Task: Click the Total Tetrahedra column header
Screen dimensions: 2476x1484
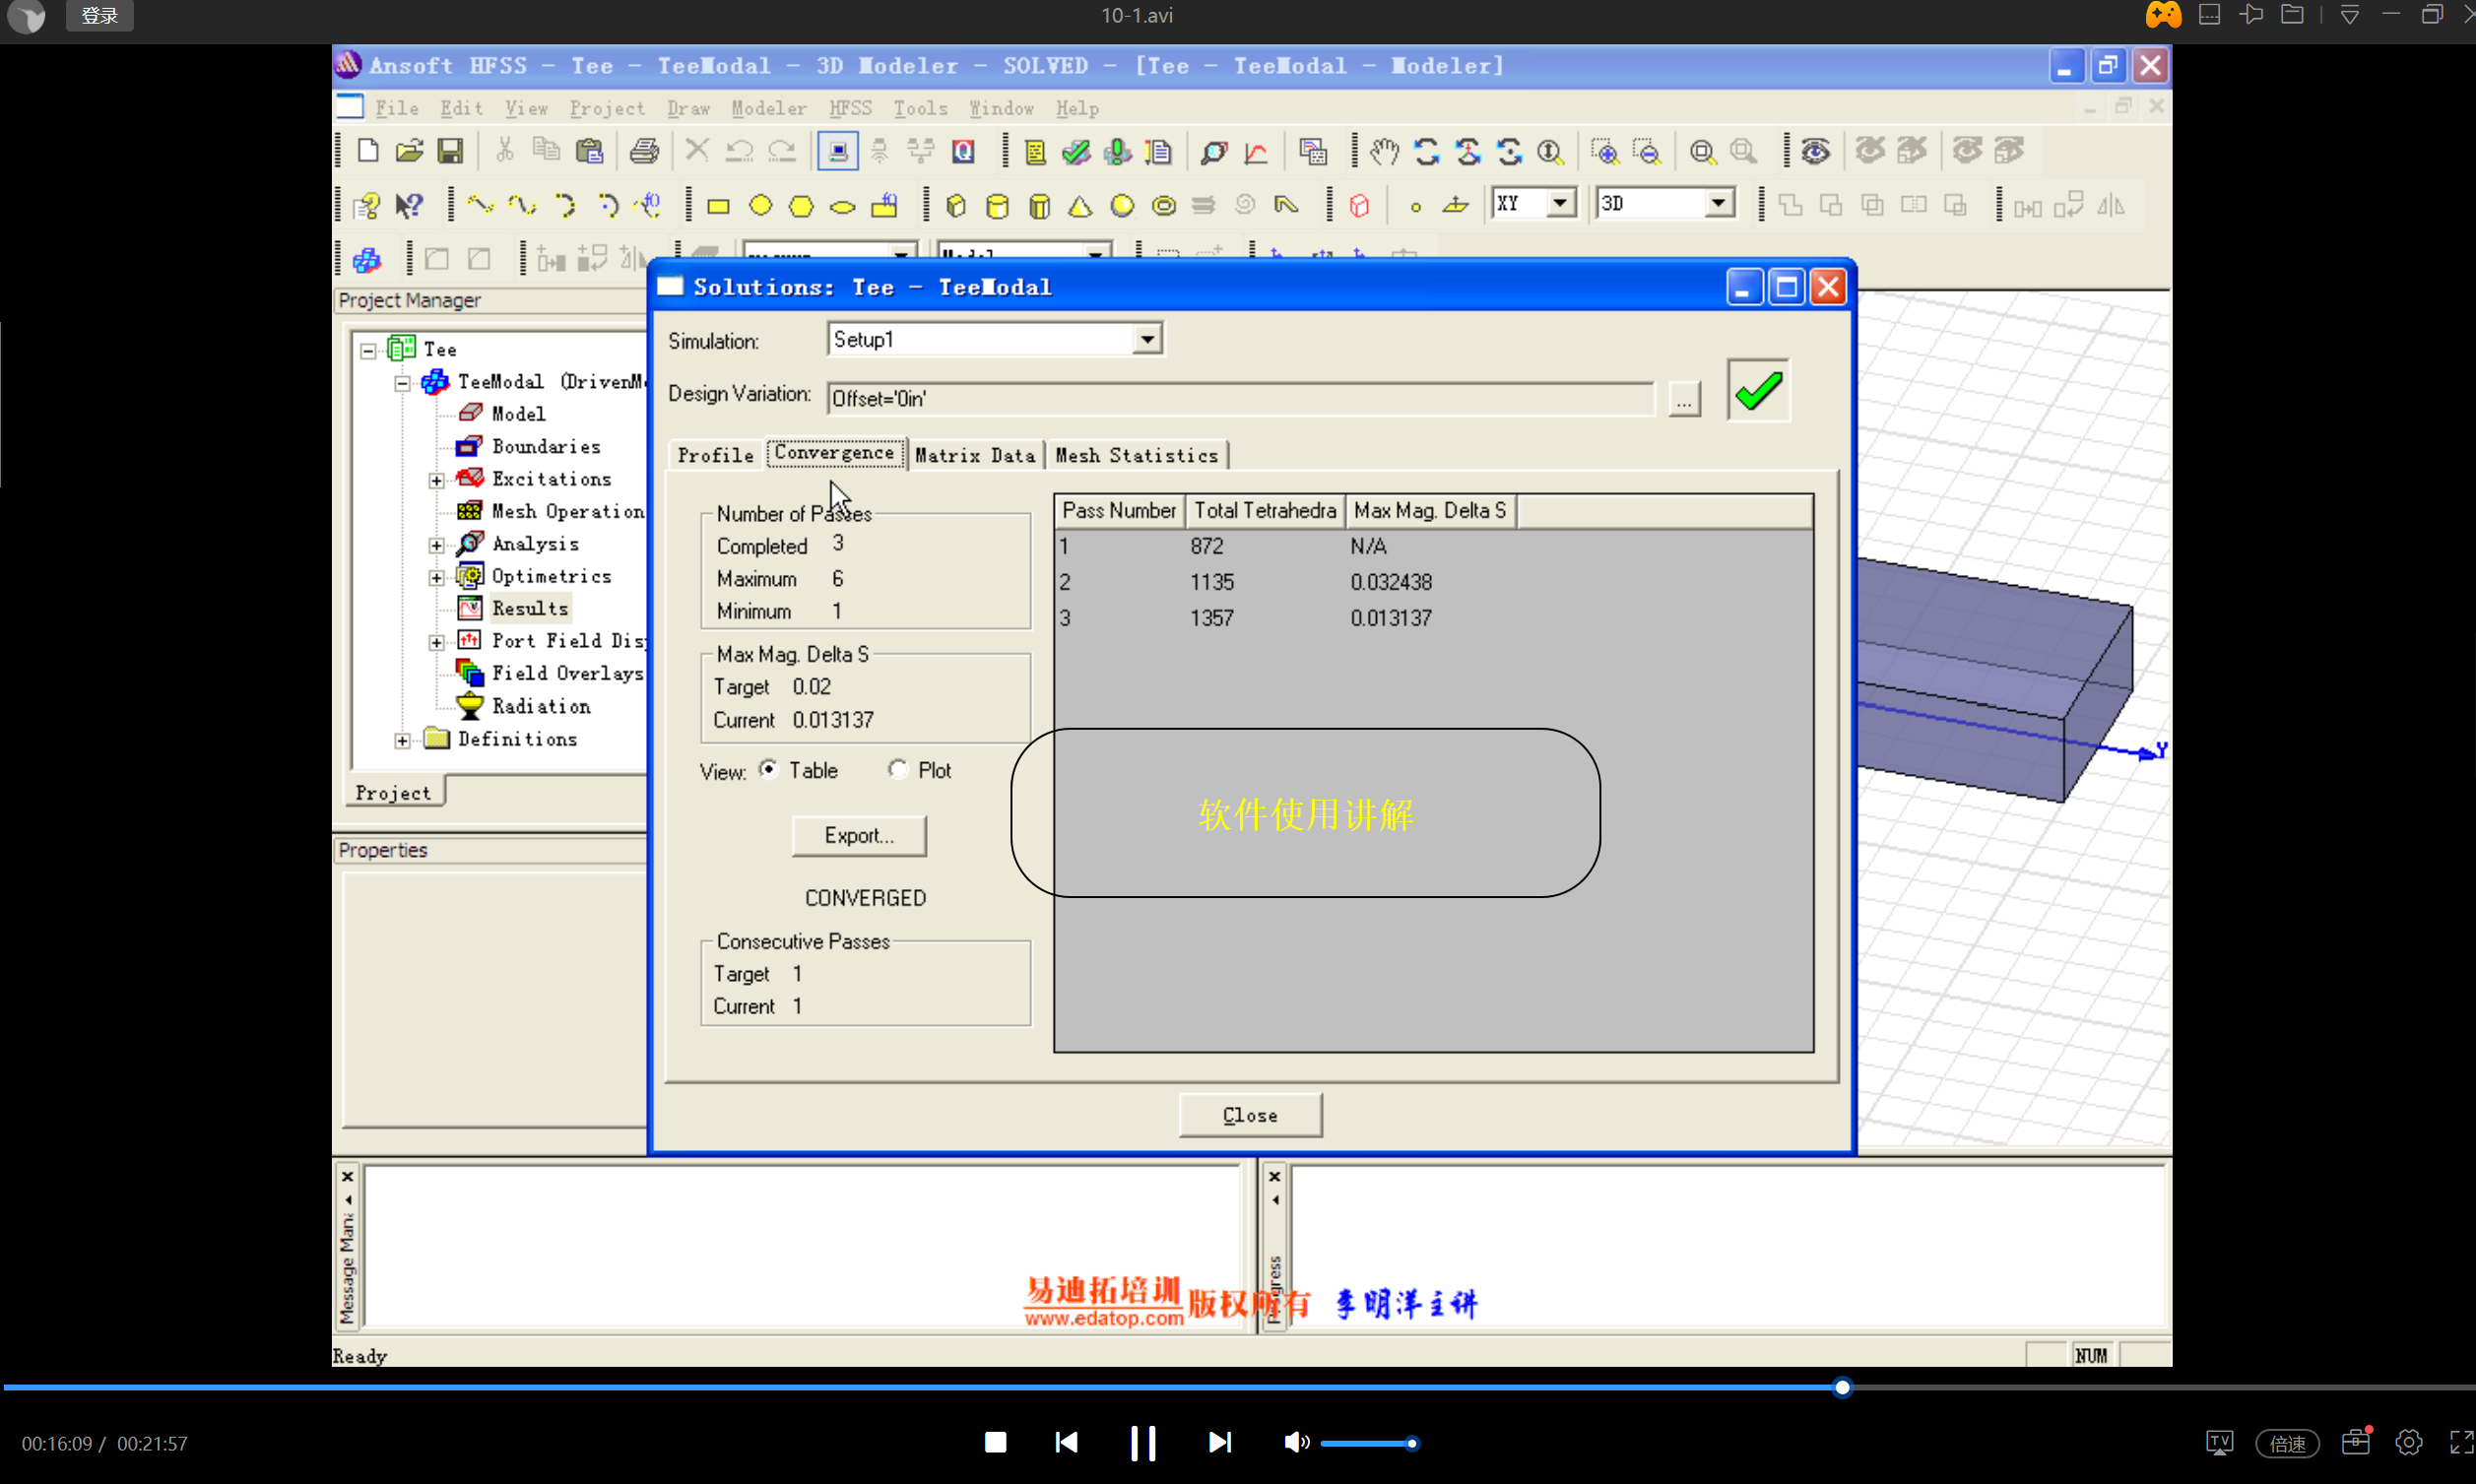Action: coord(1265,511)
